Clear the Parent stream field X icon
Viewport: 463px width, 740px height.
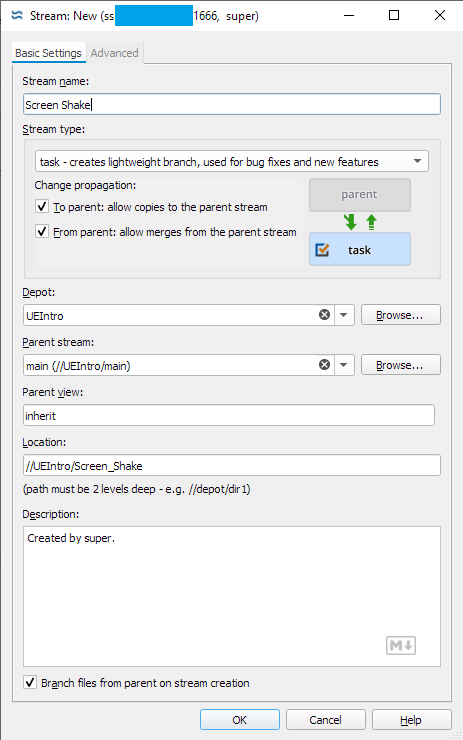tap(324, 365)
